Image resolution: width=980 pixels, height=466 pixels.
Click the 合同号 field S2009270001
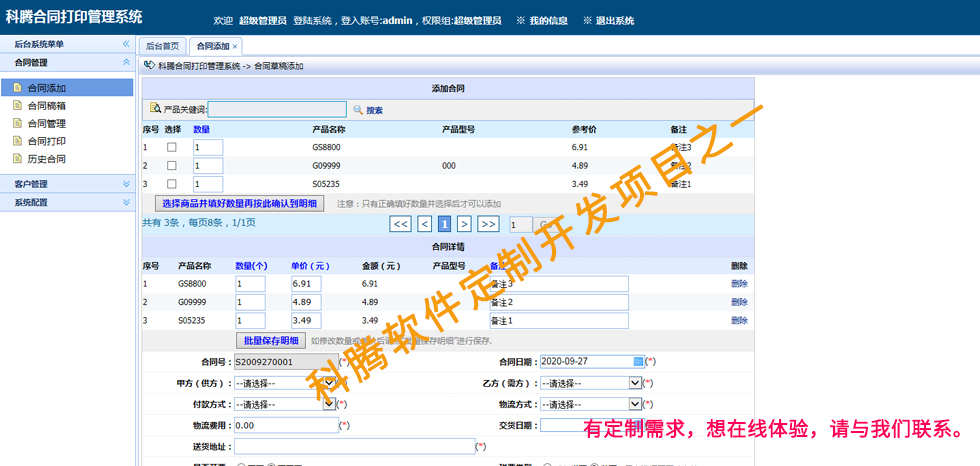tap(286, 362)
